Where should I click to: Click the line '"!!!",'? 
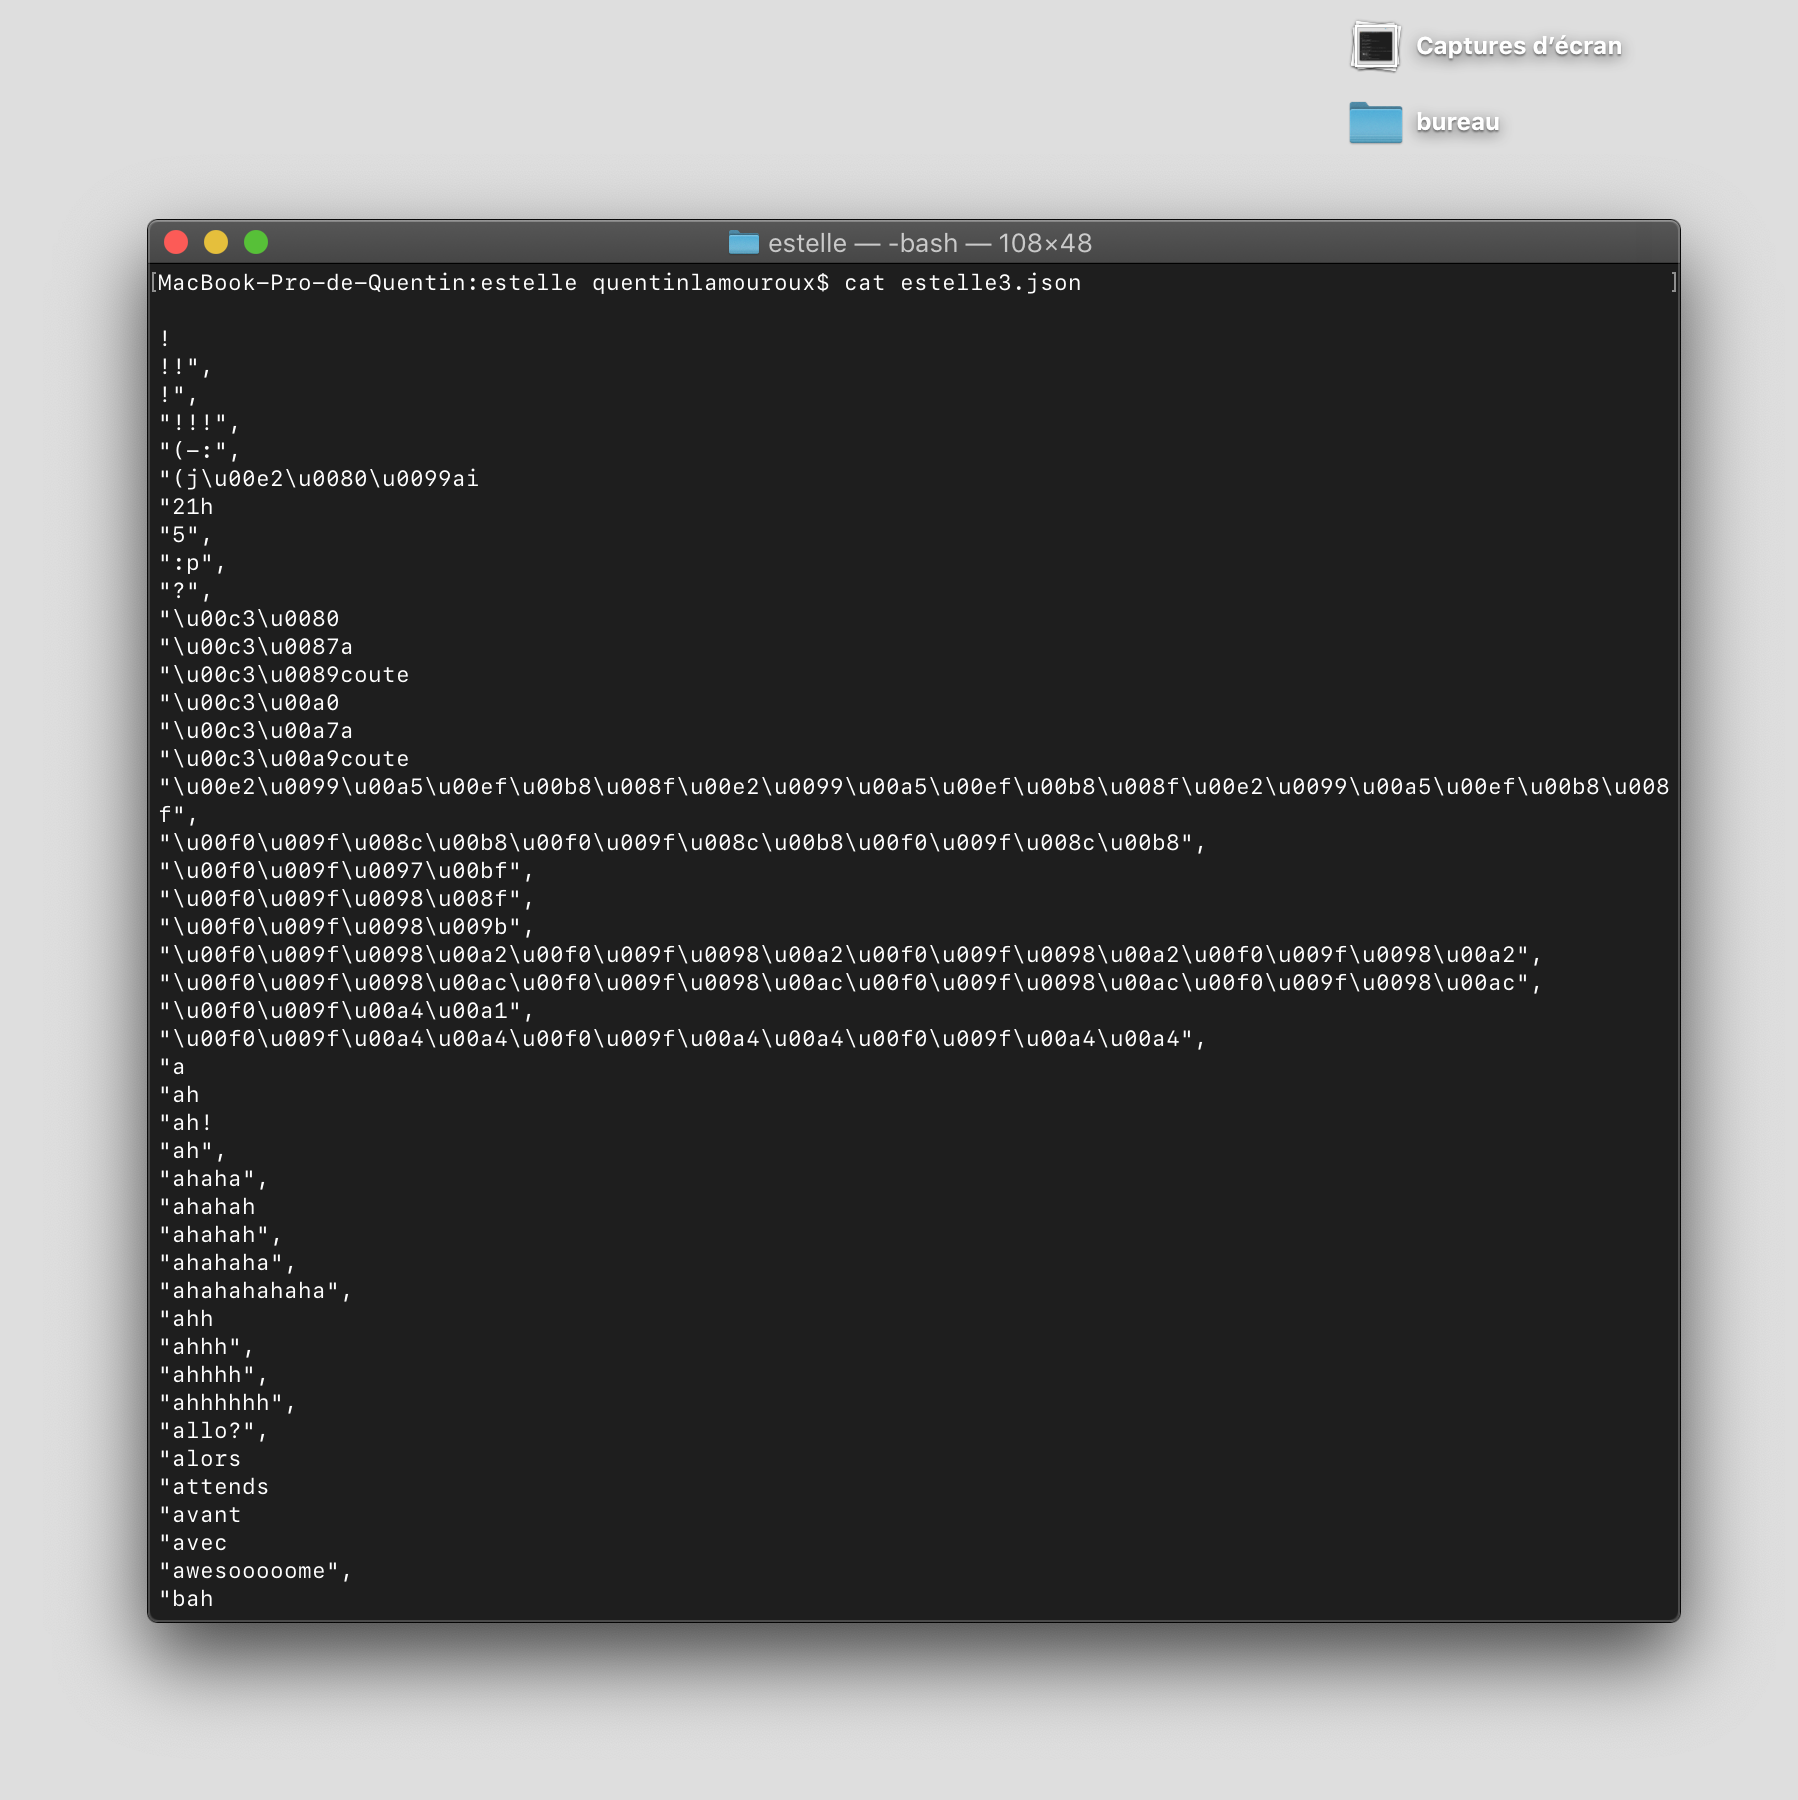(x=200, y=423)
